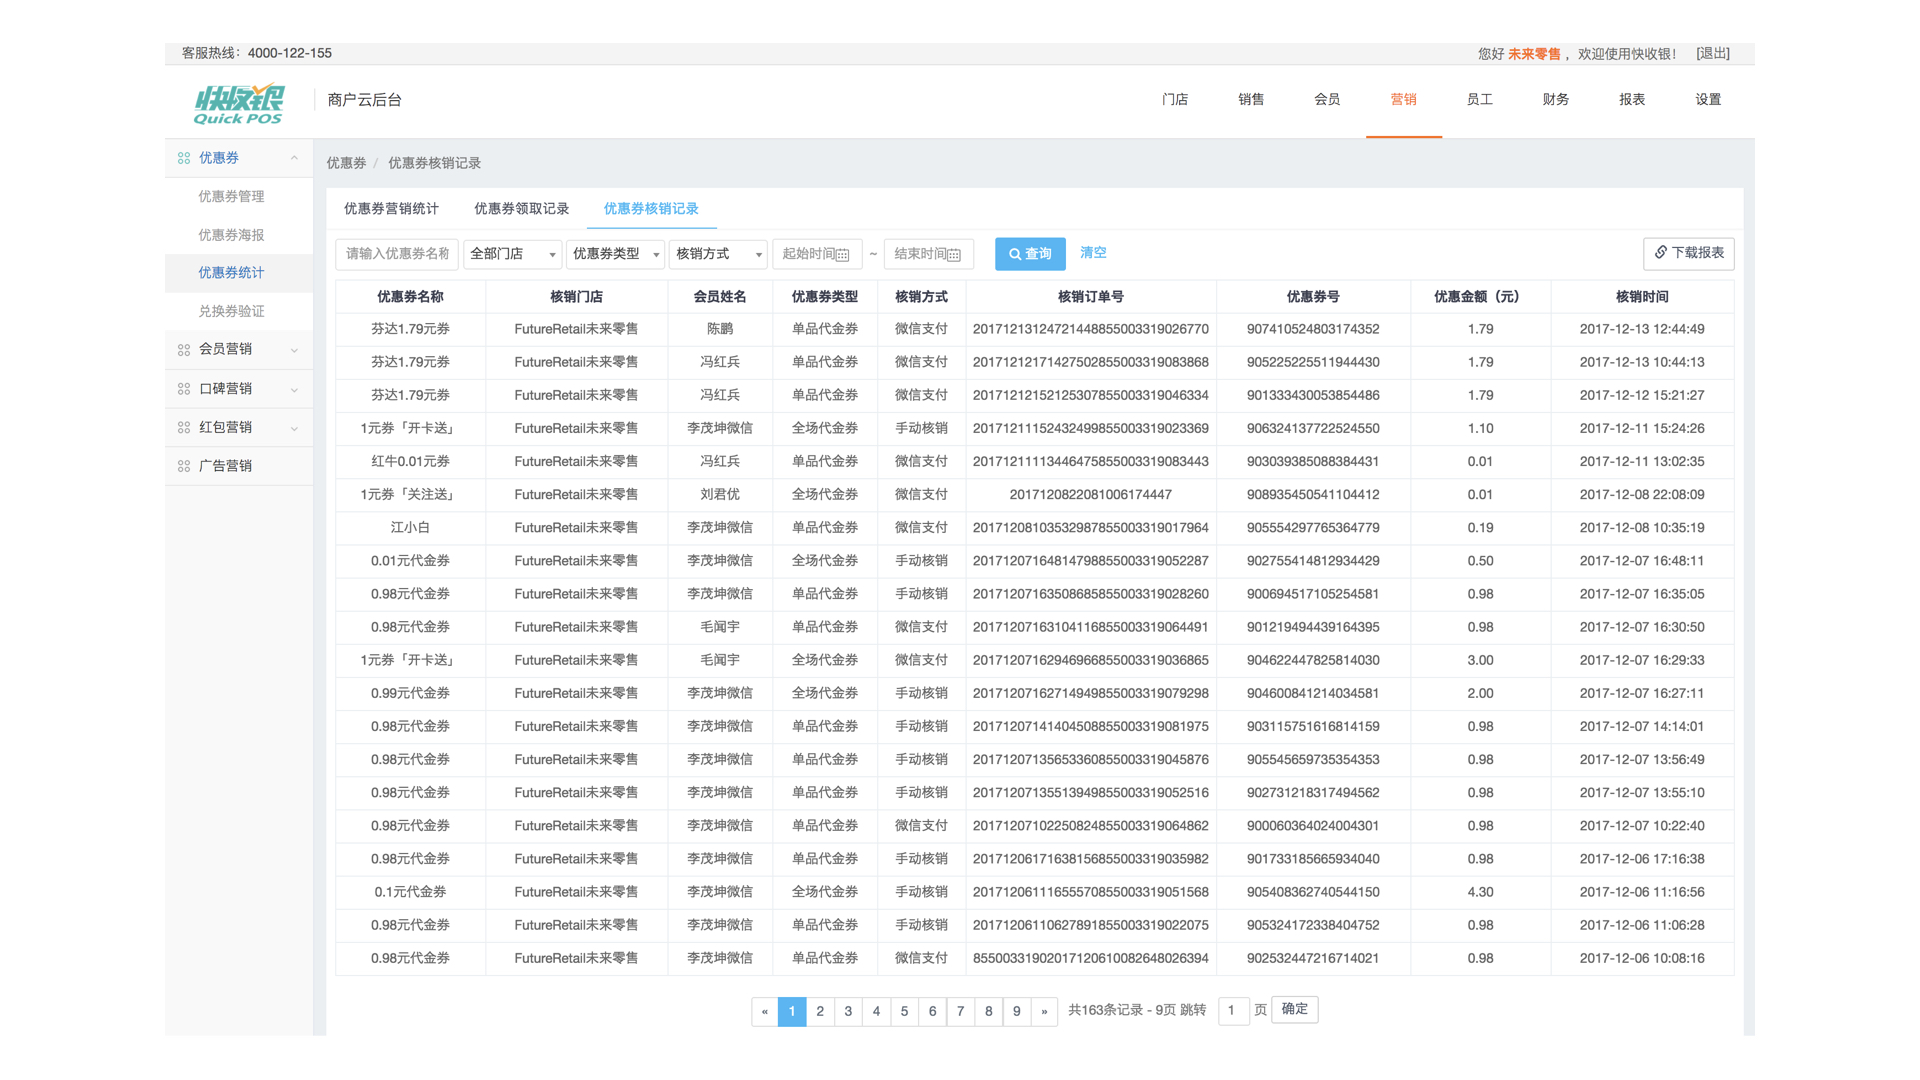
Task: Open the 核销方式 dropdown
Action: 718,254
